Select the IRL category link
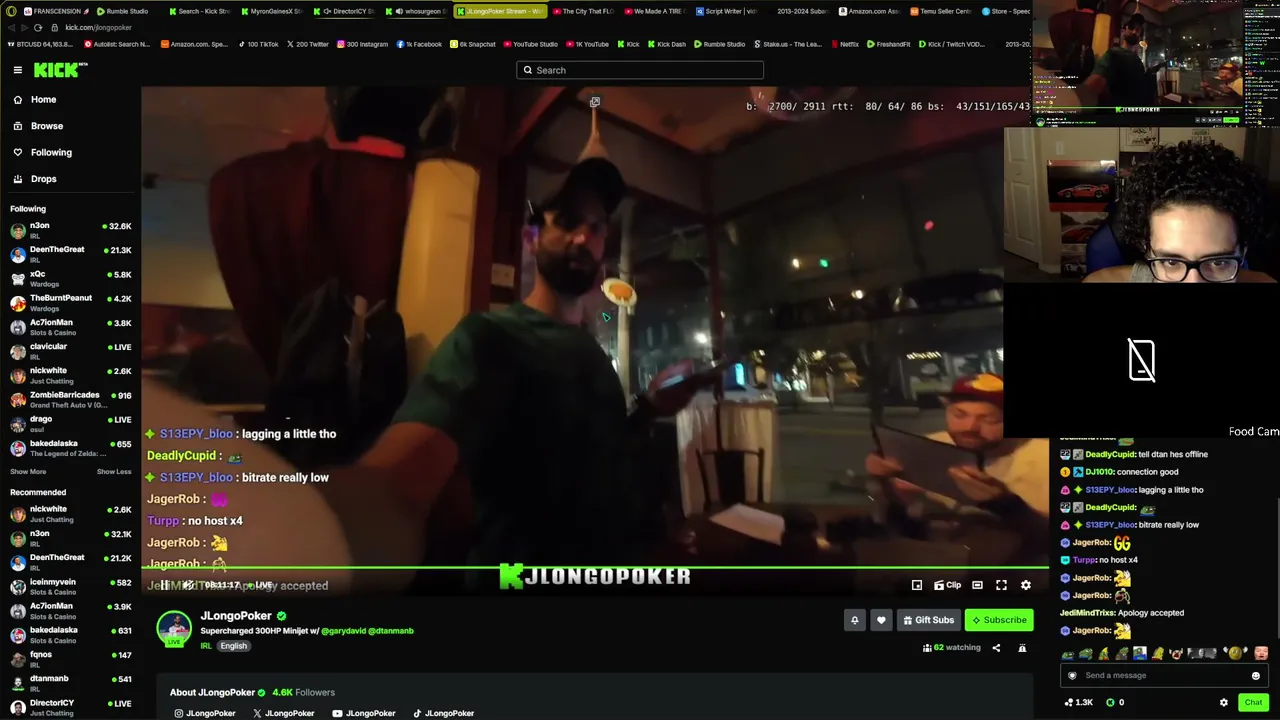The image size is (1280, 720). 206,646
